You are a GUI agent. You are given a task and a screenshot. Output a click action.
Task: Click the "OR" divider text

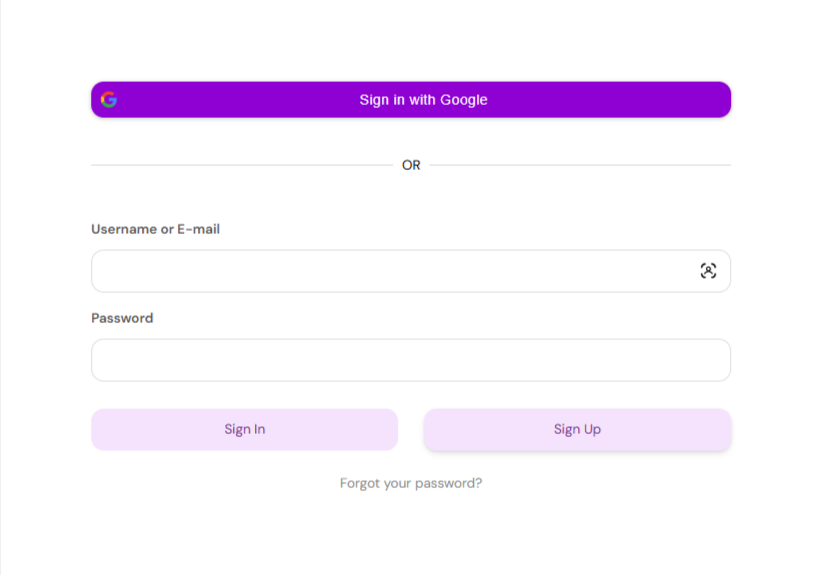point(411,165)
